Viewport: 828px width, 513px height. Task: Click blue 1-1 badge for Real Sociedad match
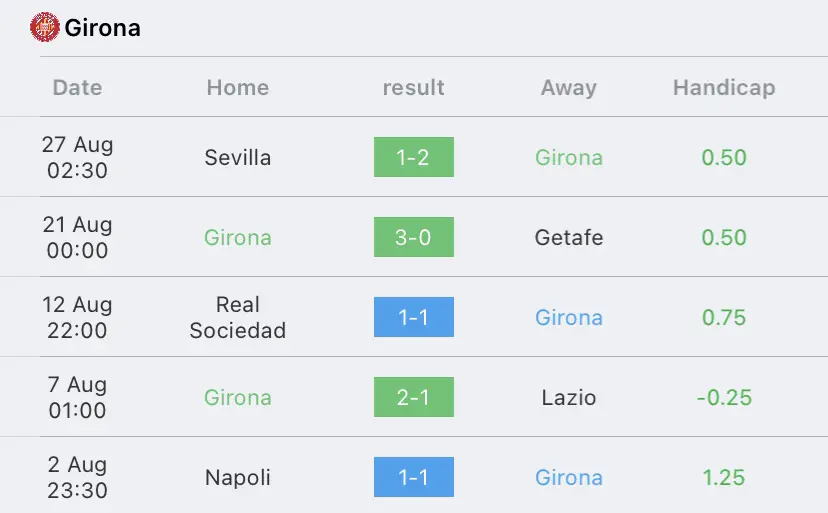pos(413,317)
